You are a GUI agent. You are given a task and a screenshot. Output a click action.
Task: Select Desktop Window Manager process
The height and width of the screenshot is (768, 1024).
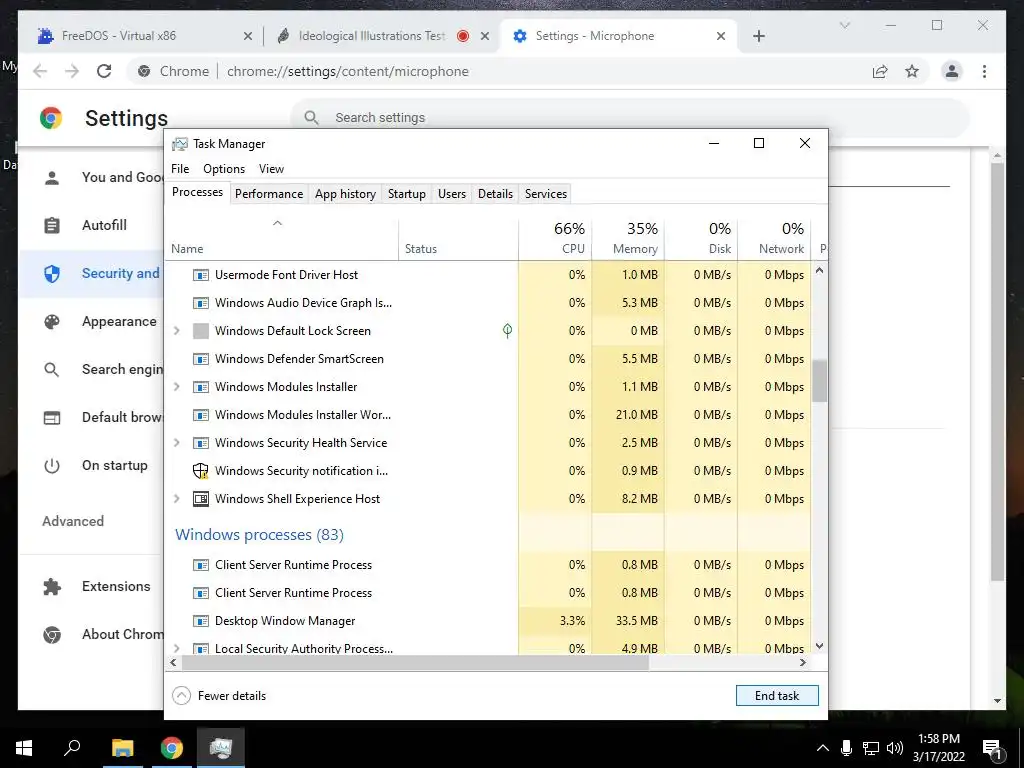(488, 621)
